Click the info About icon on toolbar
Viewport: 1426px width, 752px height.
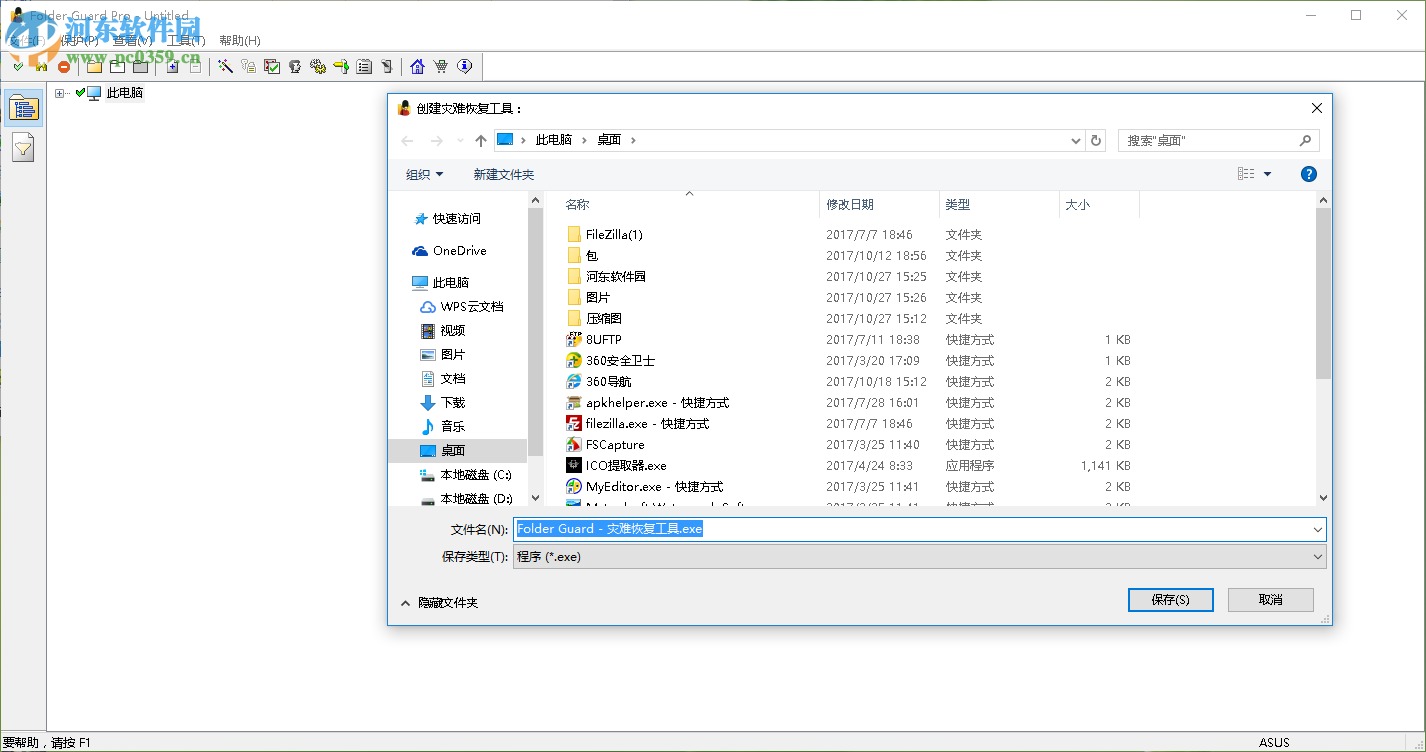point(463,66)
